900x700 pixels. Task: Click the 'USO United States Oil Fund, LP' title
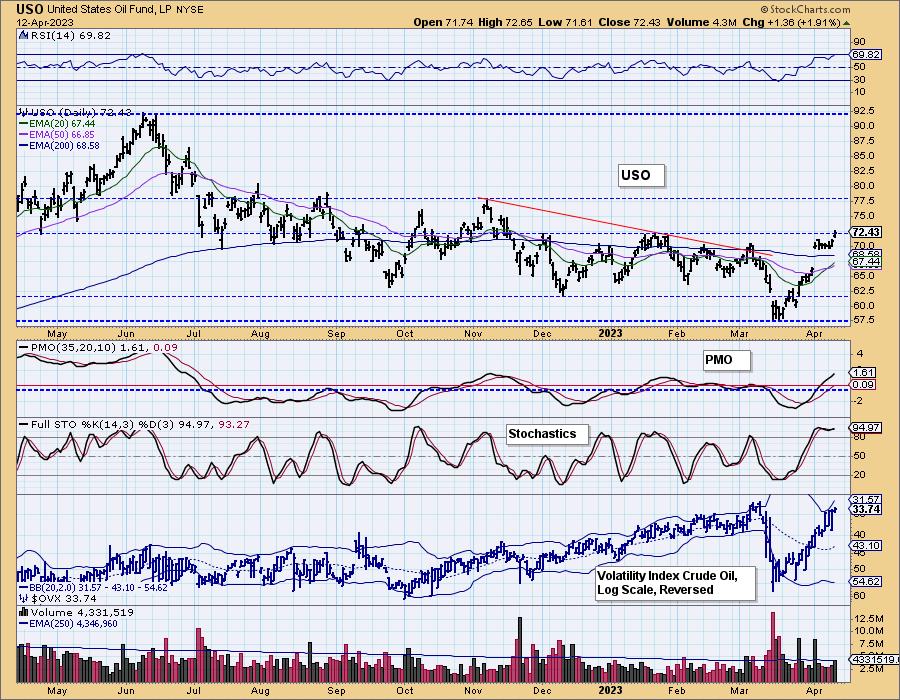(x=95, y=10)
